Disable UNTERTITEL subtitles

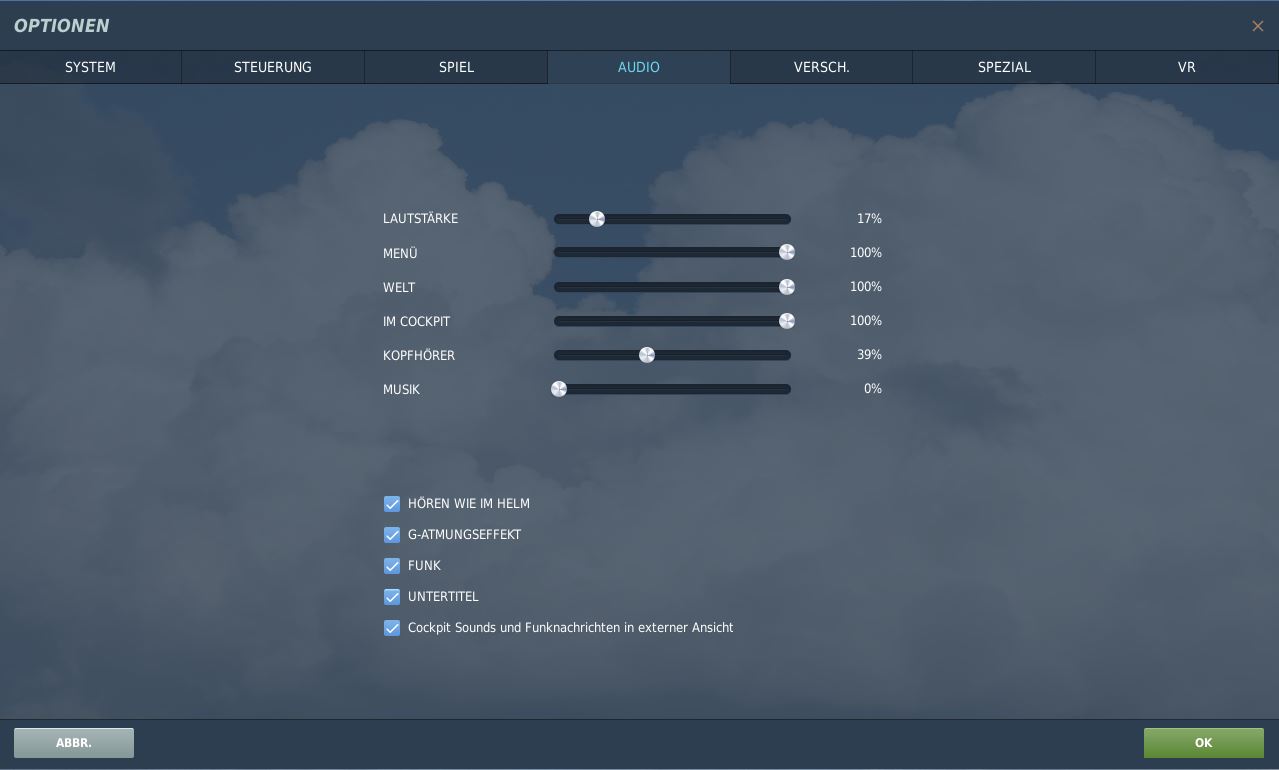392,597
